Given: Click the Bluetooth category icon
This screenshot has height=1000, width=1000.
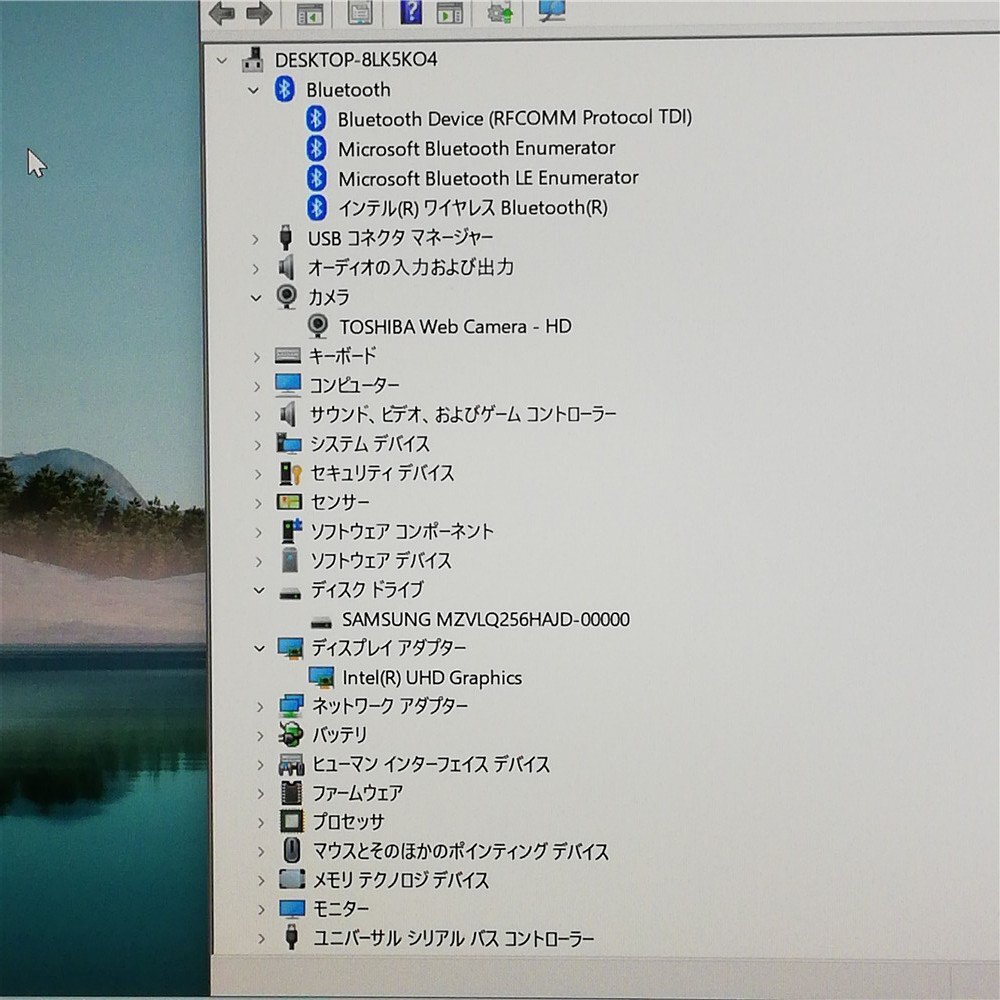Looking at the screenshot, I should [284, 89].
